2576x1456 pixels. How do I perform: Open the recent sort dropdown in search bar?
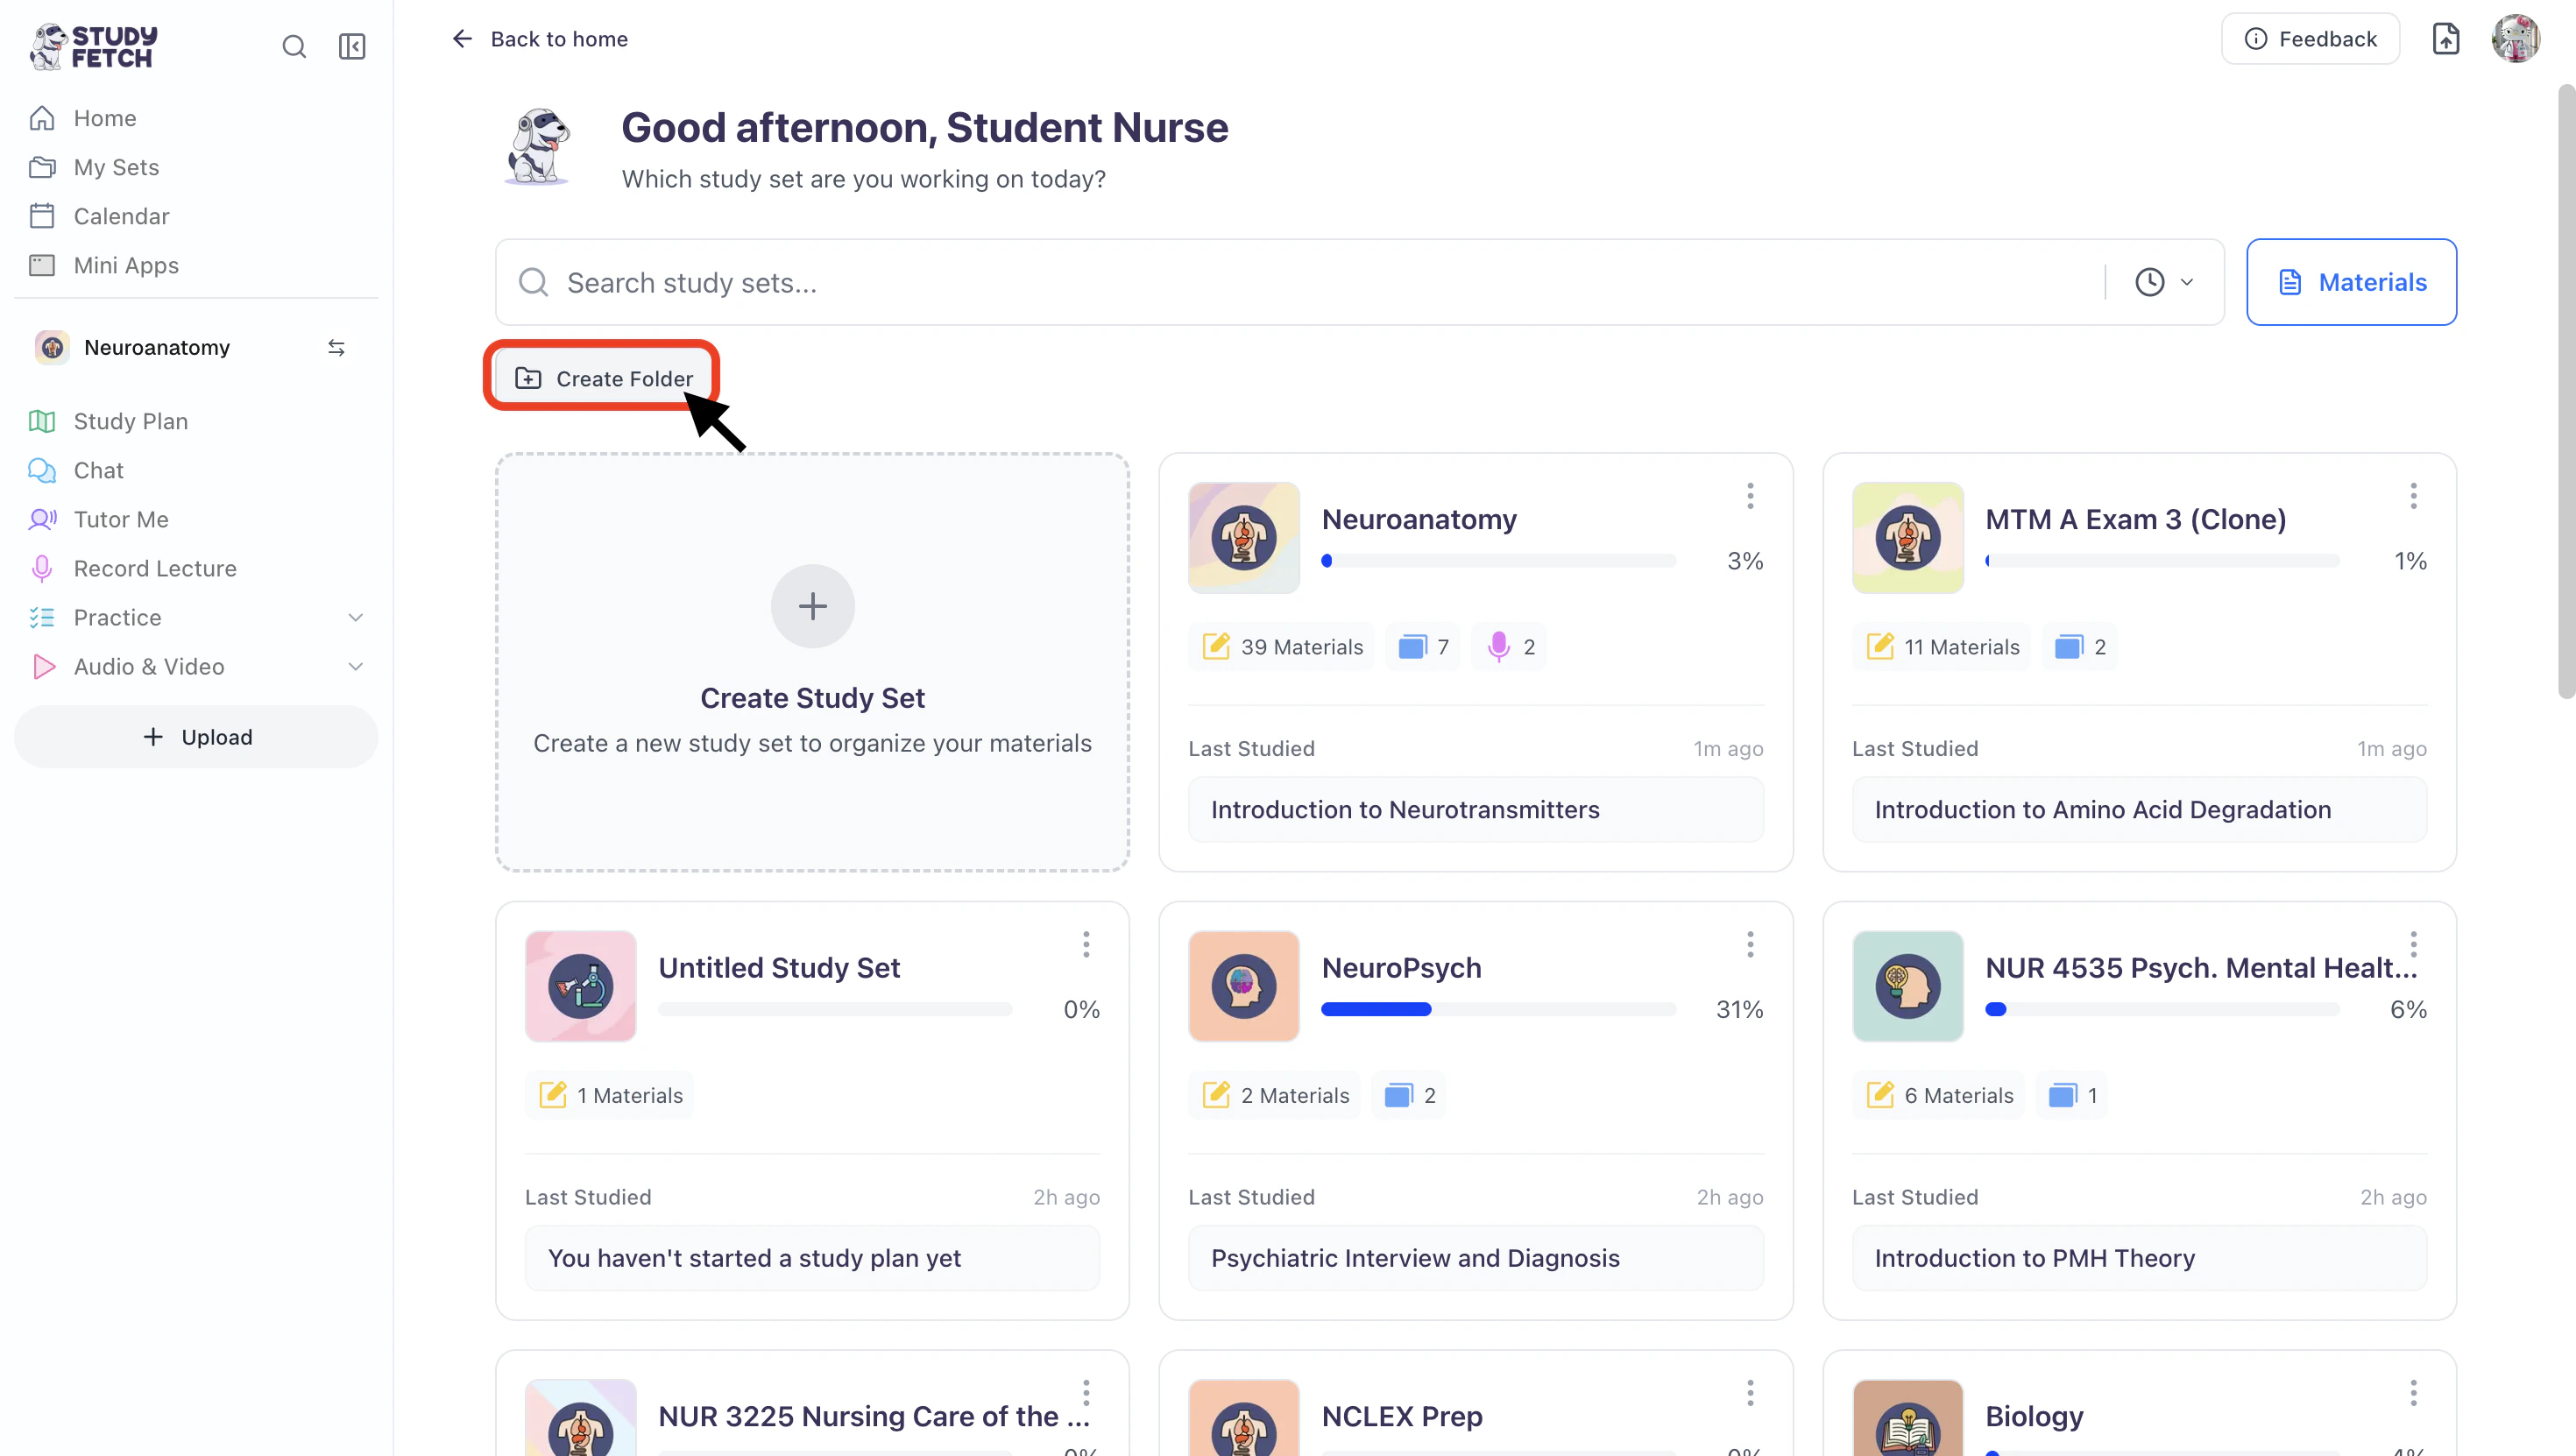2164,282
